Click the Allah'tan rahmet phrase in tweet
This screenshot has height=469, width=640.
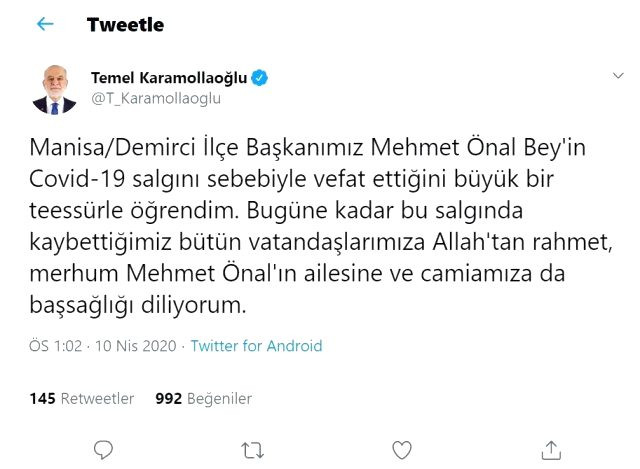[522, 242]
